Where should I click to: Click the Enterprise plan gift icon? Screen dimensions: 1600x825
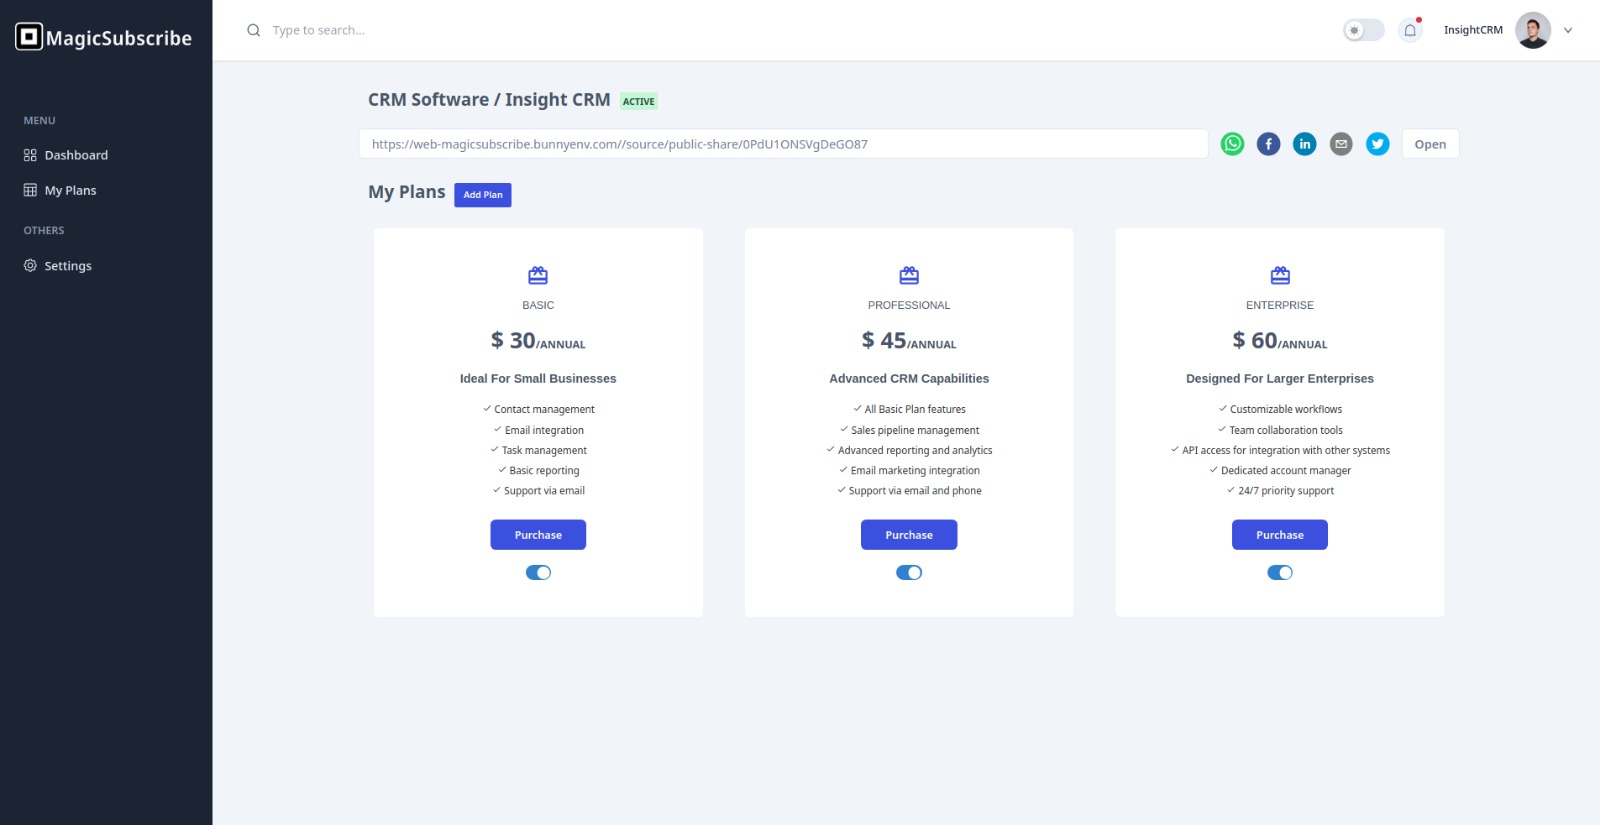click(1280, 275)
